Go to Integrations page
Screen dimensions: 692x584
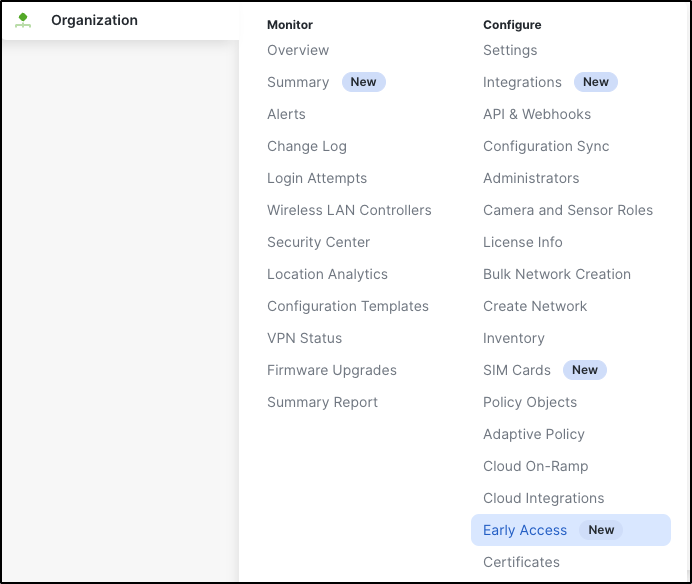522,82
